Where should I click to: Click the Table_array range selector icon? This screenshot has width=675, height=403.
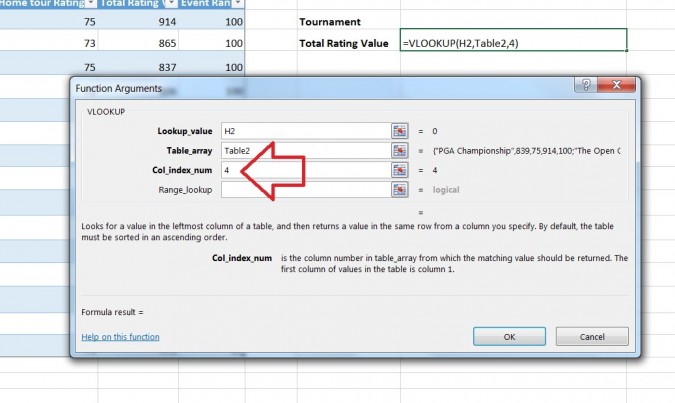click(399, 150)
